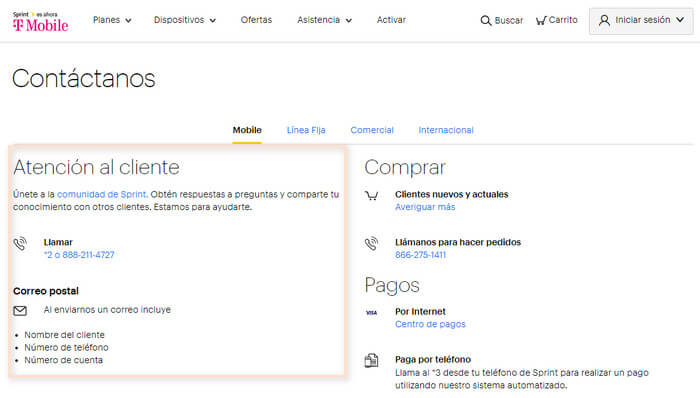Expand the Dispositivos dropdown menu

(x=185, y=20)
